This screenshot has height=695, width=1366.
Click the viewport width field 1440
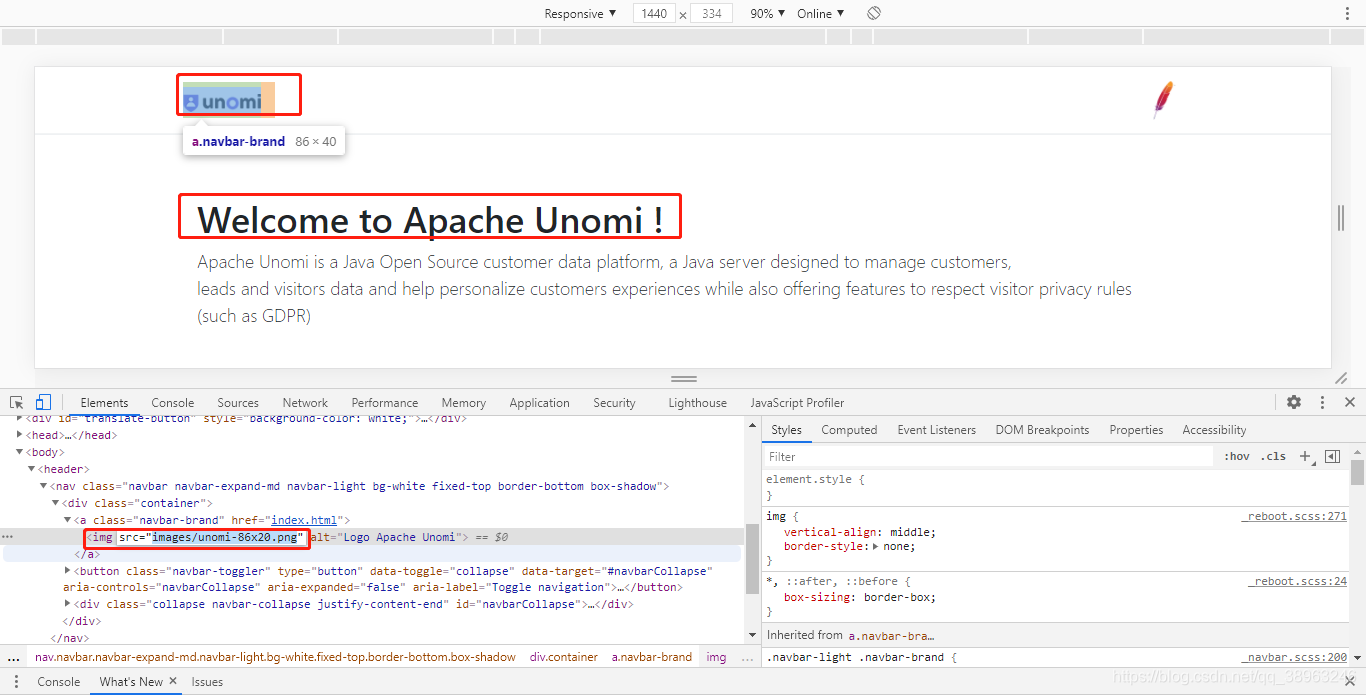tap(654, 13)
